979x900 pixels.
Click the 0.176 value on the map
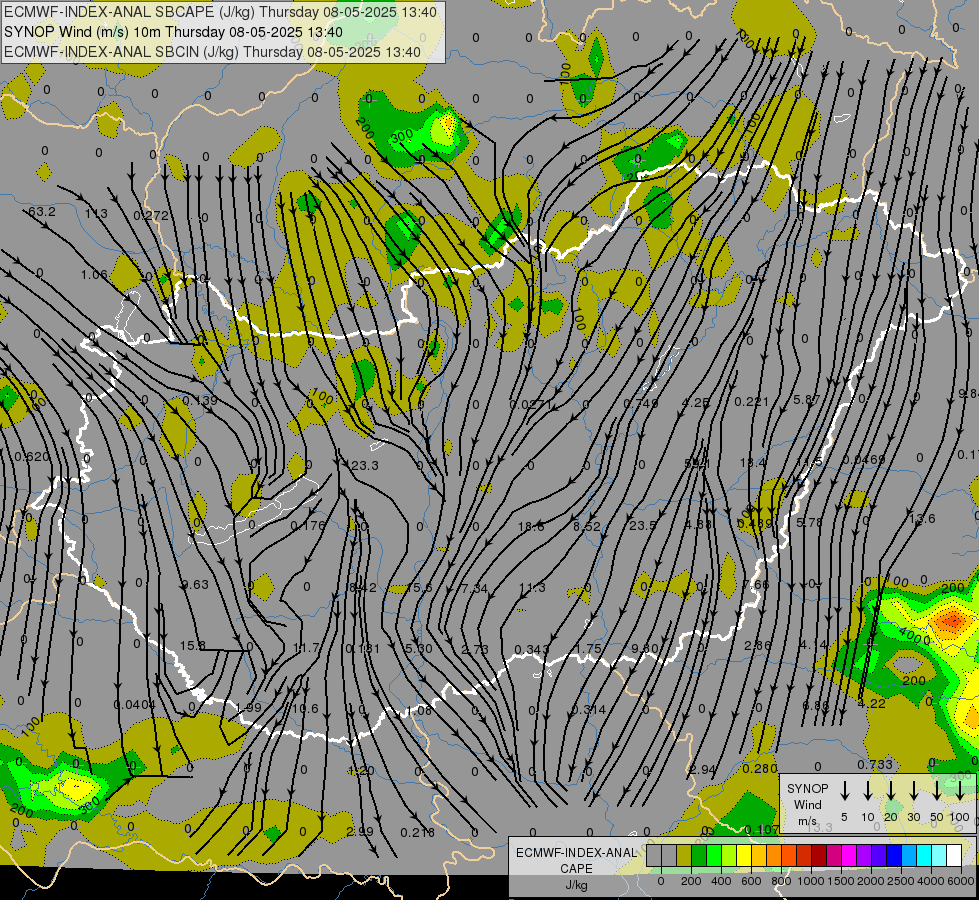click(x=308, y=526)
